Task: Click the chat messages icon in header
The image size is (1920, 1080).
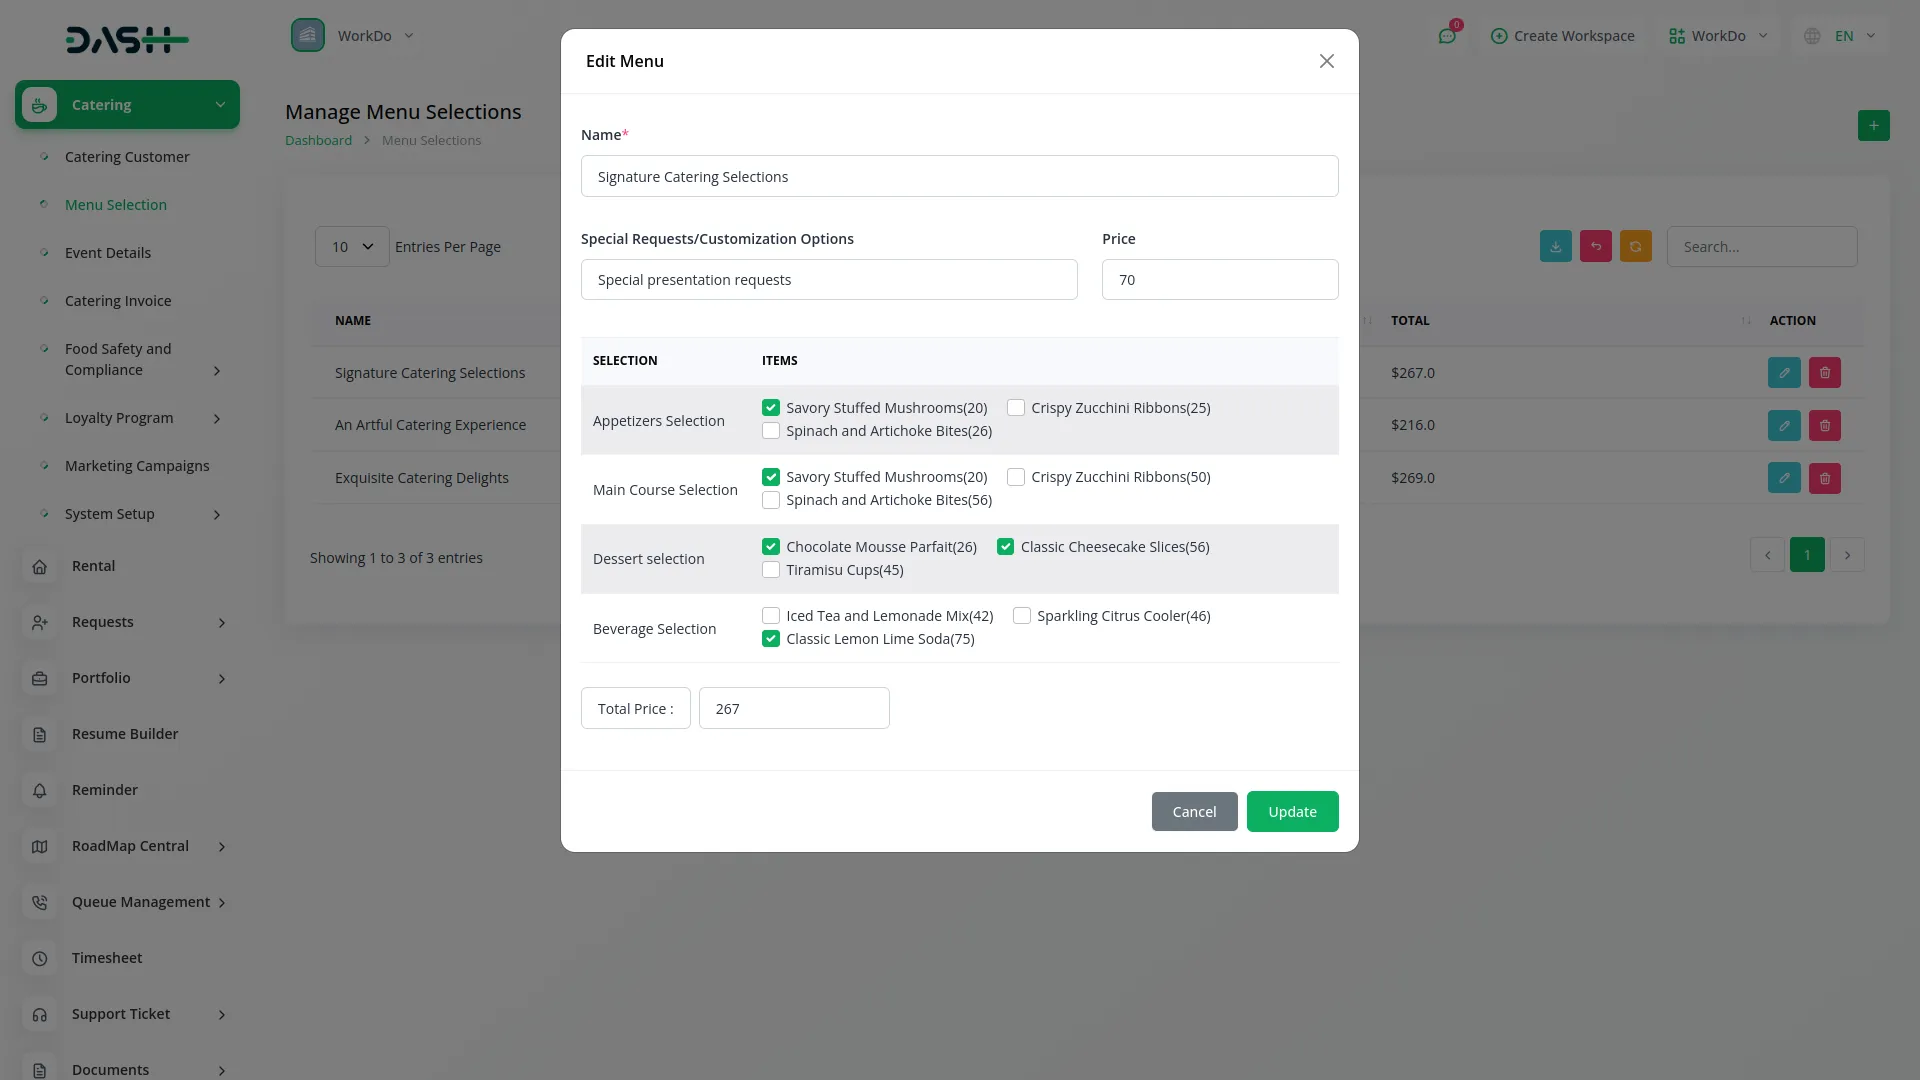Action: click(1446, 36)
